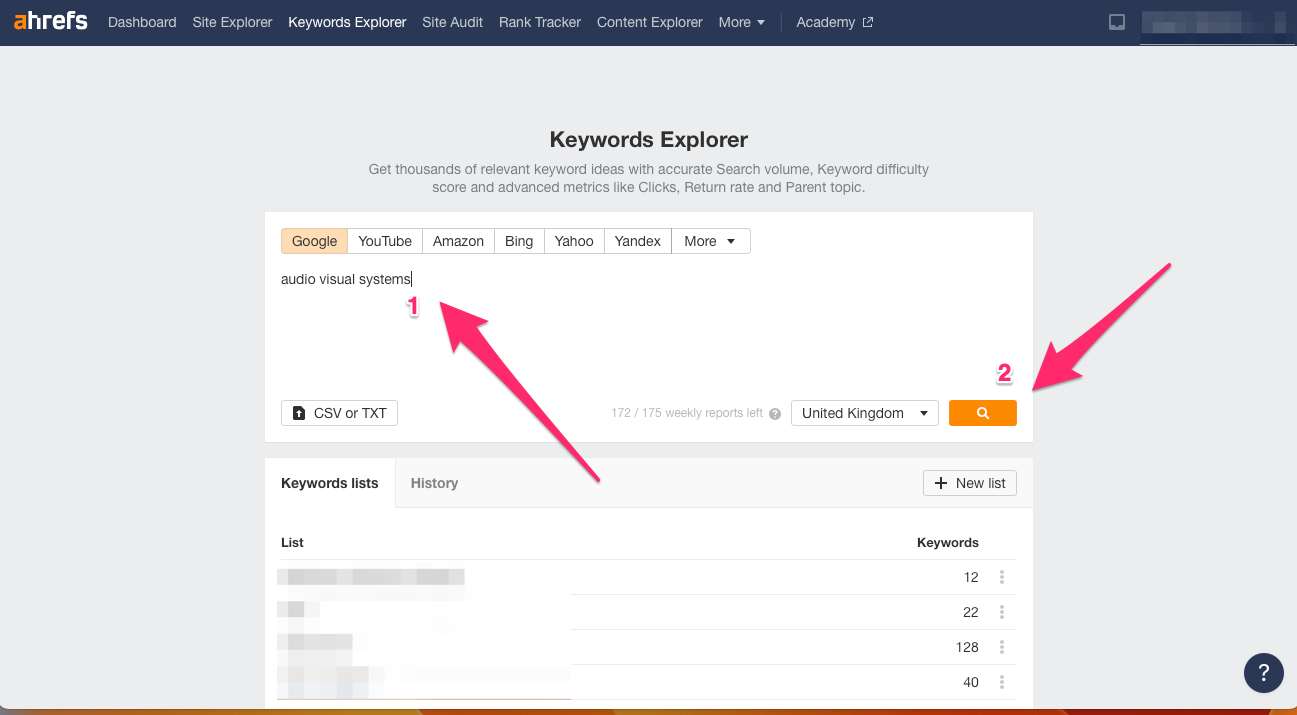
Task: Select the Keywords lists tab
Action: point(330,483)
